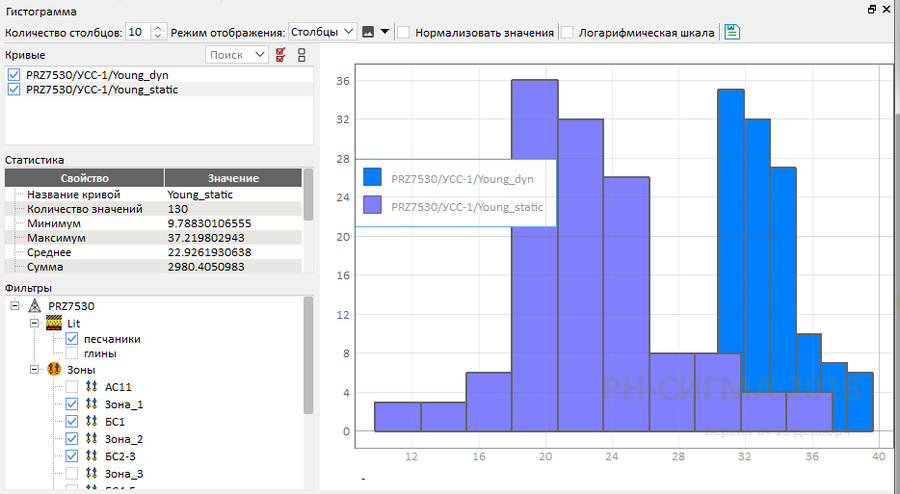Open the Режим отображения Столбцы dropdown
The image size is (900, 494).
[322, 32]
